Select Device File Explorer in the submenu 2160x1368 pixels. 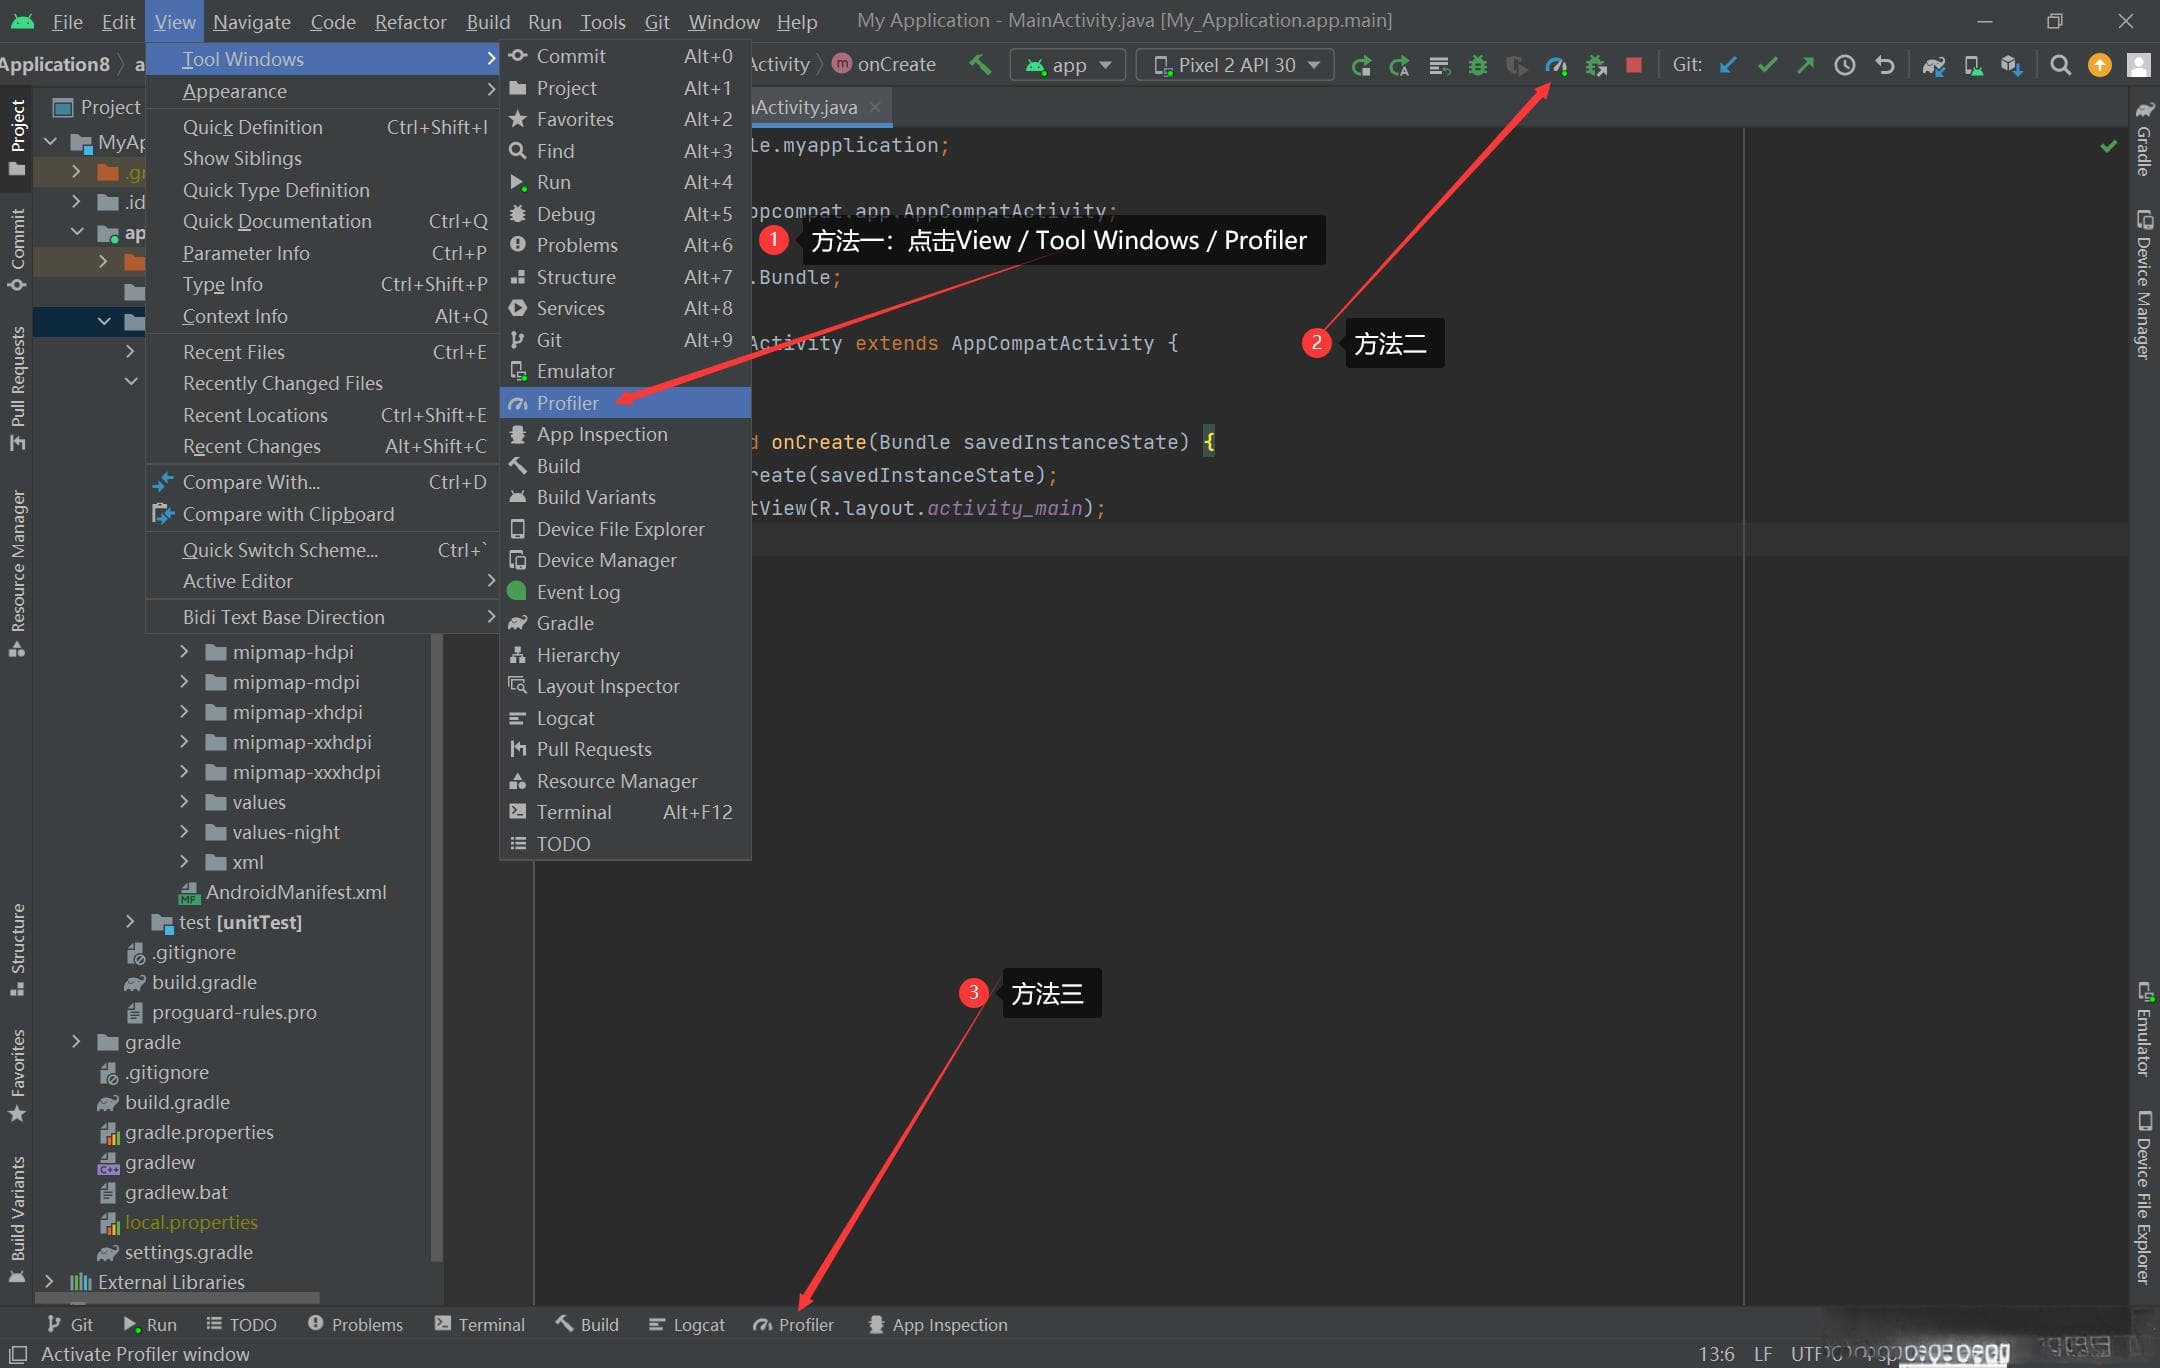(x=625, y=529)
